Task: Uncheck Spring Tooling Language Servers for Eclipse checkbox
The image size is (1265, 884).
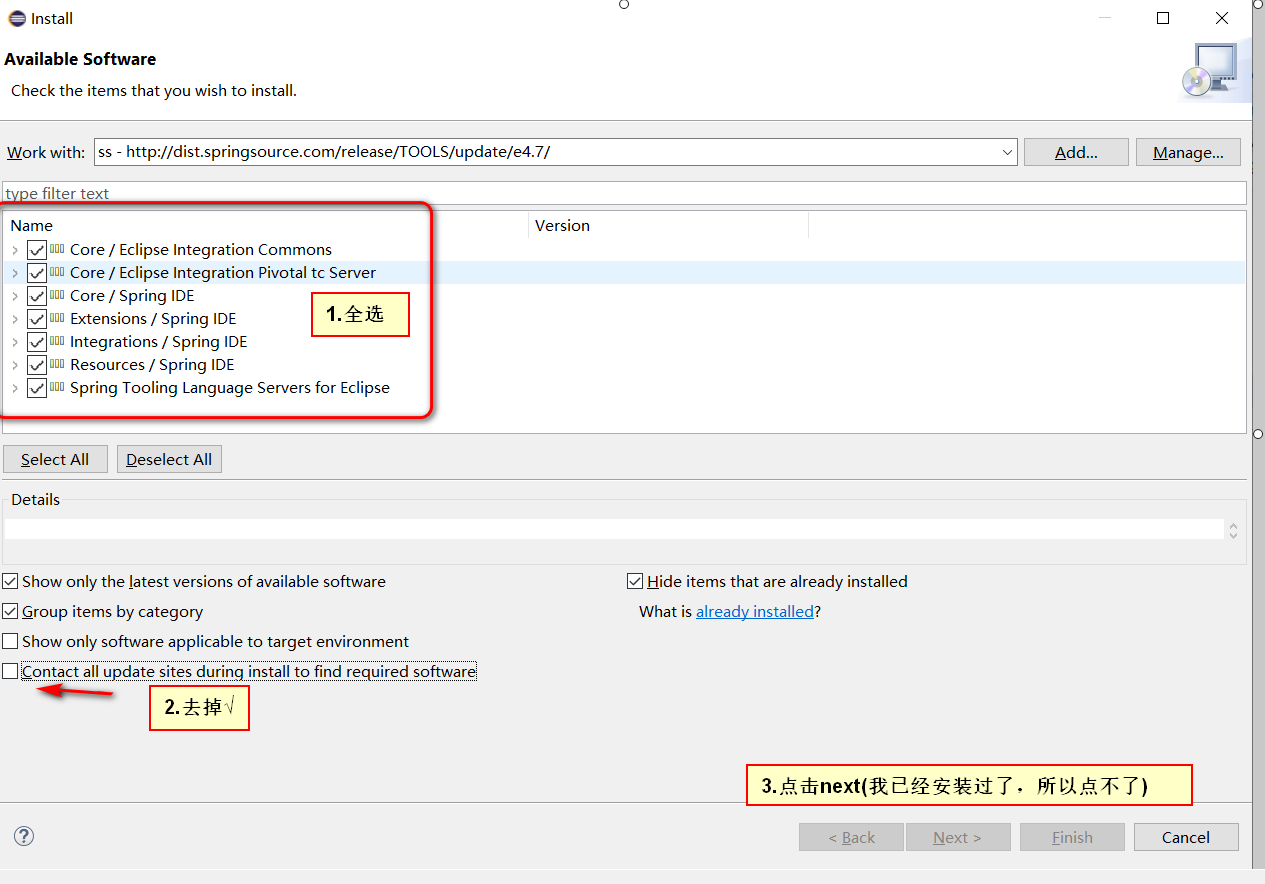Action: coord(37,388)
